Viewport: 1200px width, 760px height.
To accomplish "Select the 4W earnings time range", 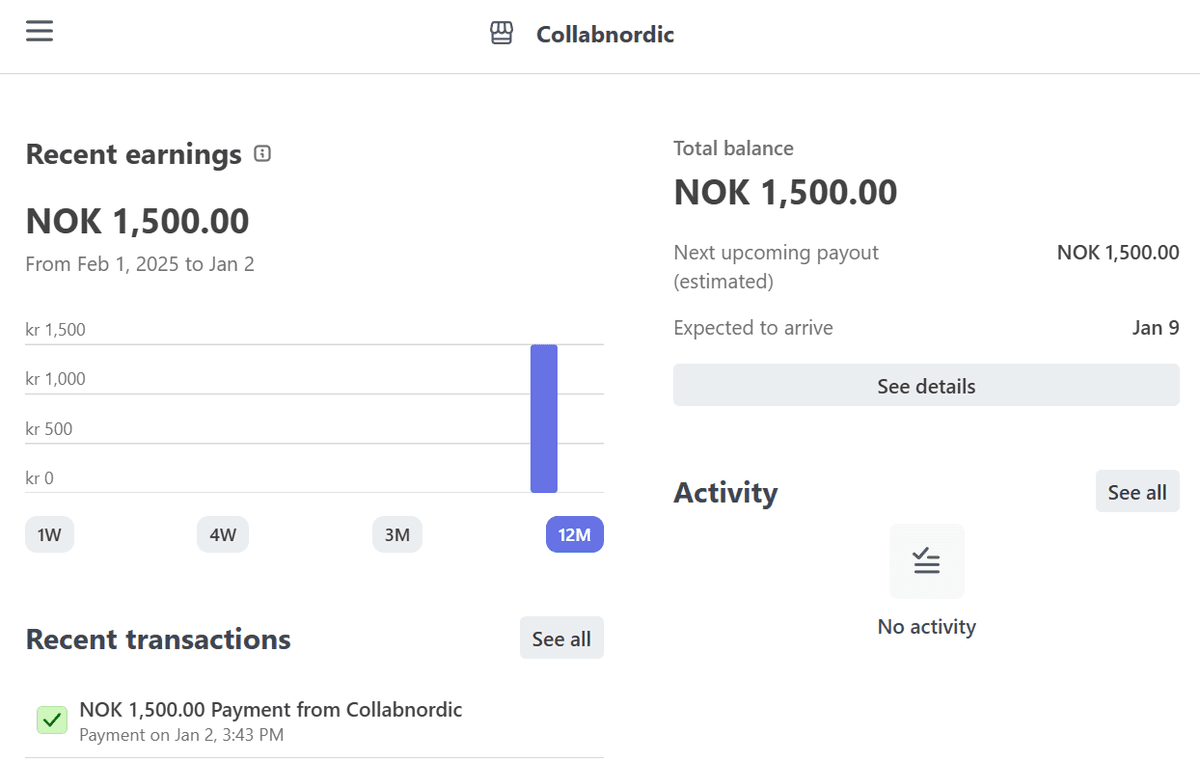I will click(x=222, y=534).
